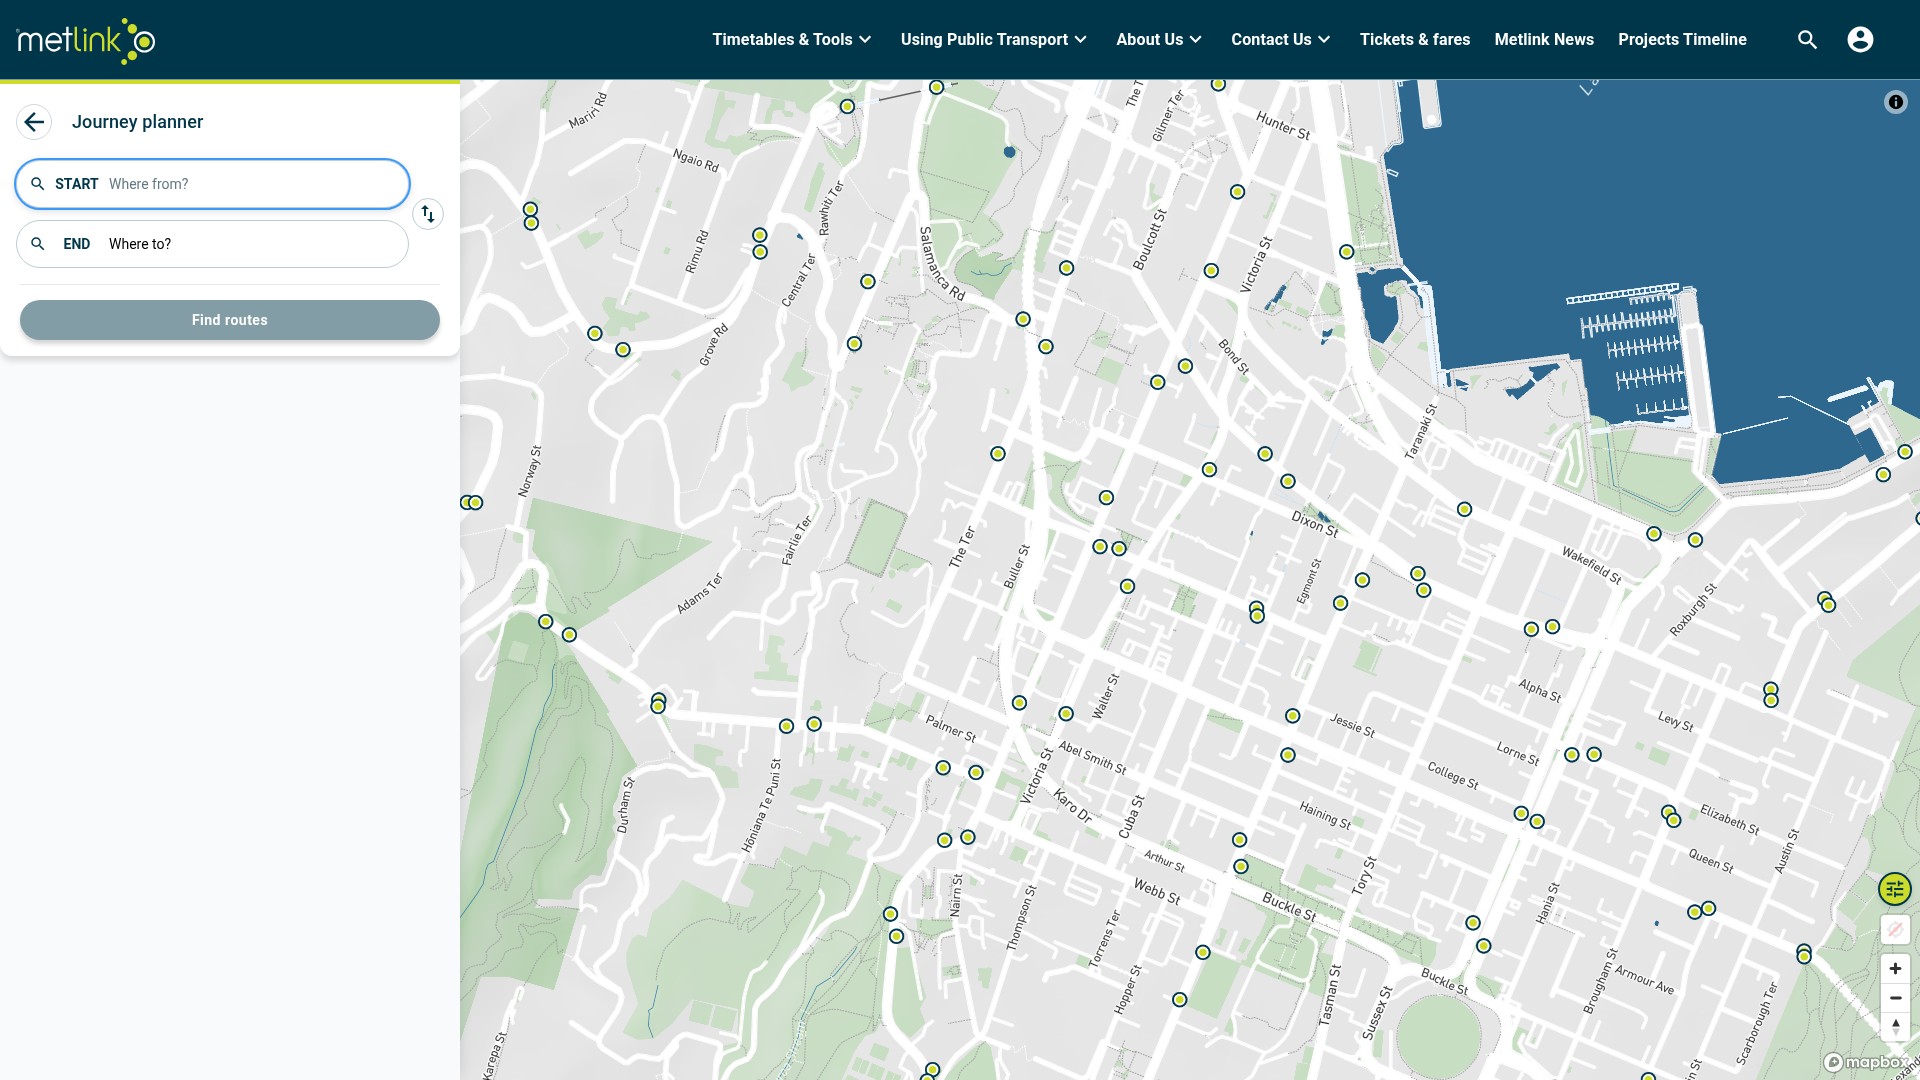Screen dimensions: 1920x1080
Task: Click the Find routes button
Action: [230, 320]
